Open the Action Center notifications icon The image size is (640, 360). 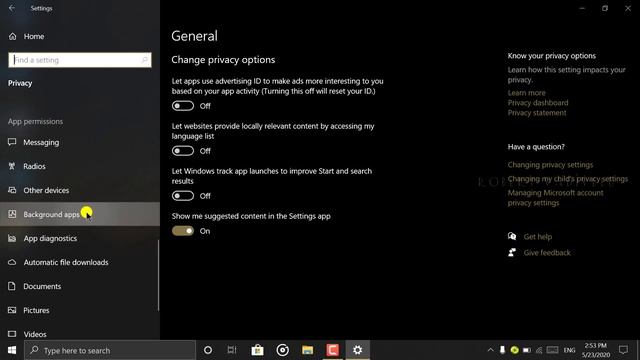click(x=623, y=350)
